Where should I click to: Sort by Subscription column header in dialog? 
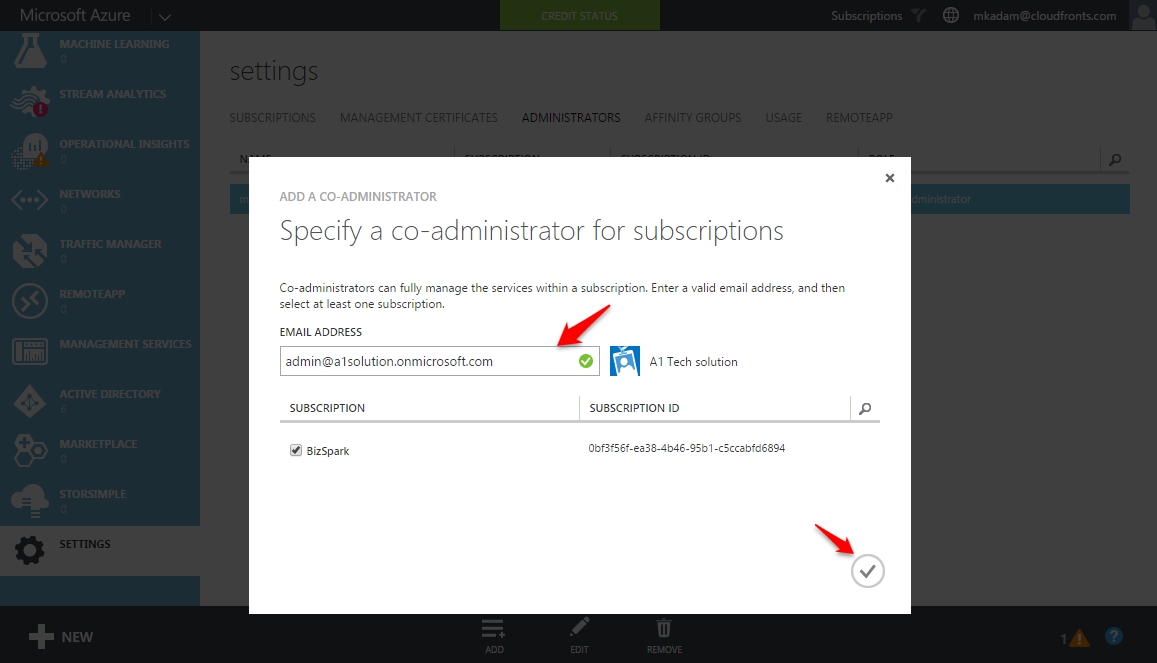coord(327,408)
